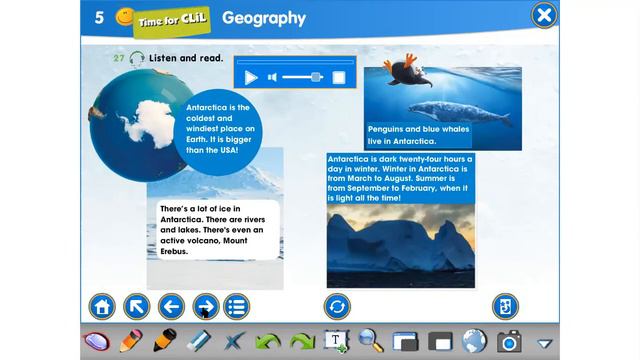The height and width of the screenshot is (360, 640).
Task: Select the eraser tool
Action: pos(199,341)
